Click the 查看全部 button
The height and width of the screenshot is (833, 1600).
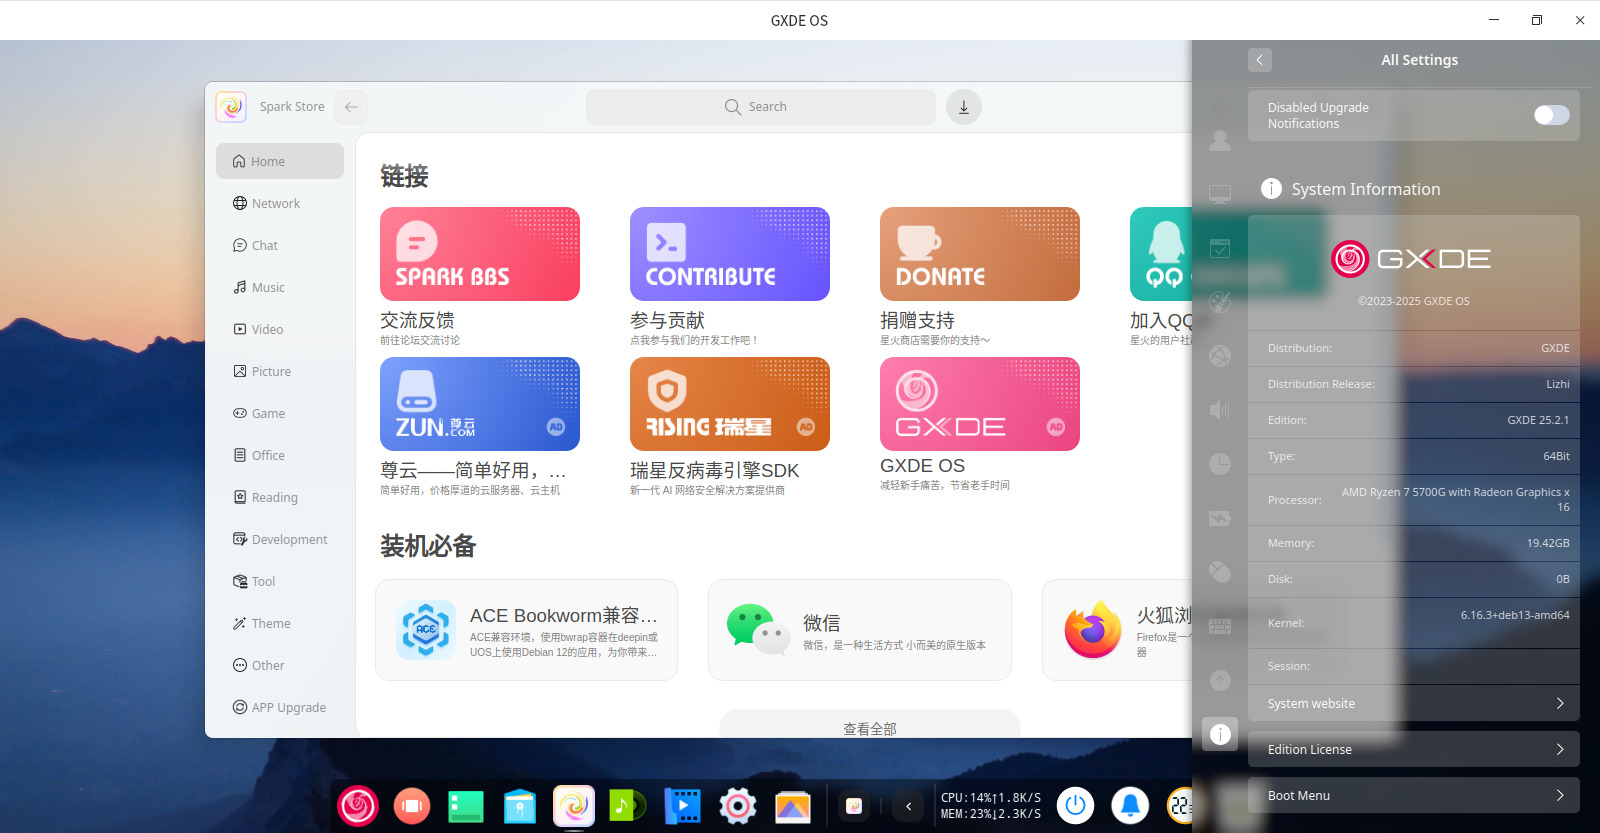[869, 727]
